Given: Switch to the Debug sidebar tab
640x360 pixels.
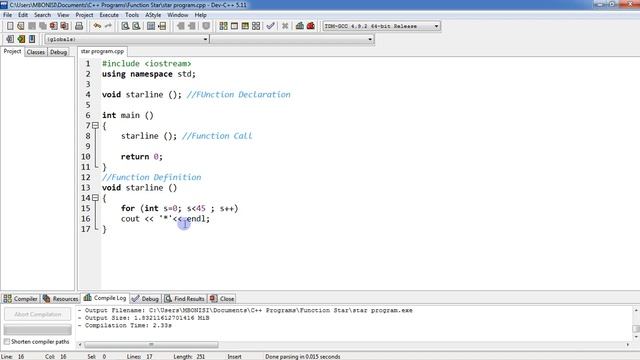Looking at the screenshot, I should (58, 52).
